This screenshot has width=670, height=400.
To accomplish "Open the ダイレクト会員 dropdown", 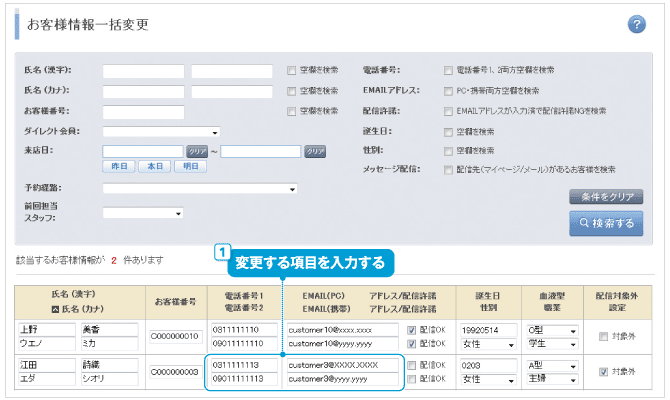I will [x=161, y=132].
